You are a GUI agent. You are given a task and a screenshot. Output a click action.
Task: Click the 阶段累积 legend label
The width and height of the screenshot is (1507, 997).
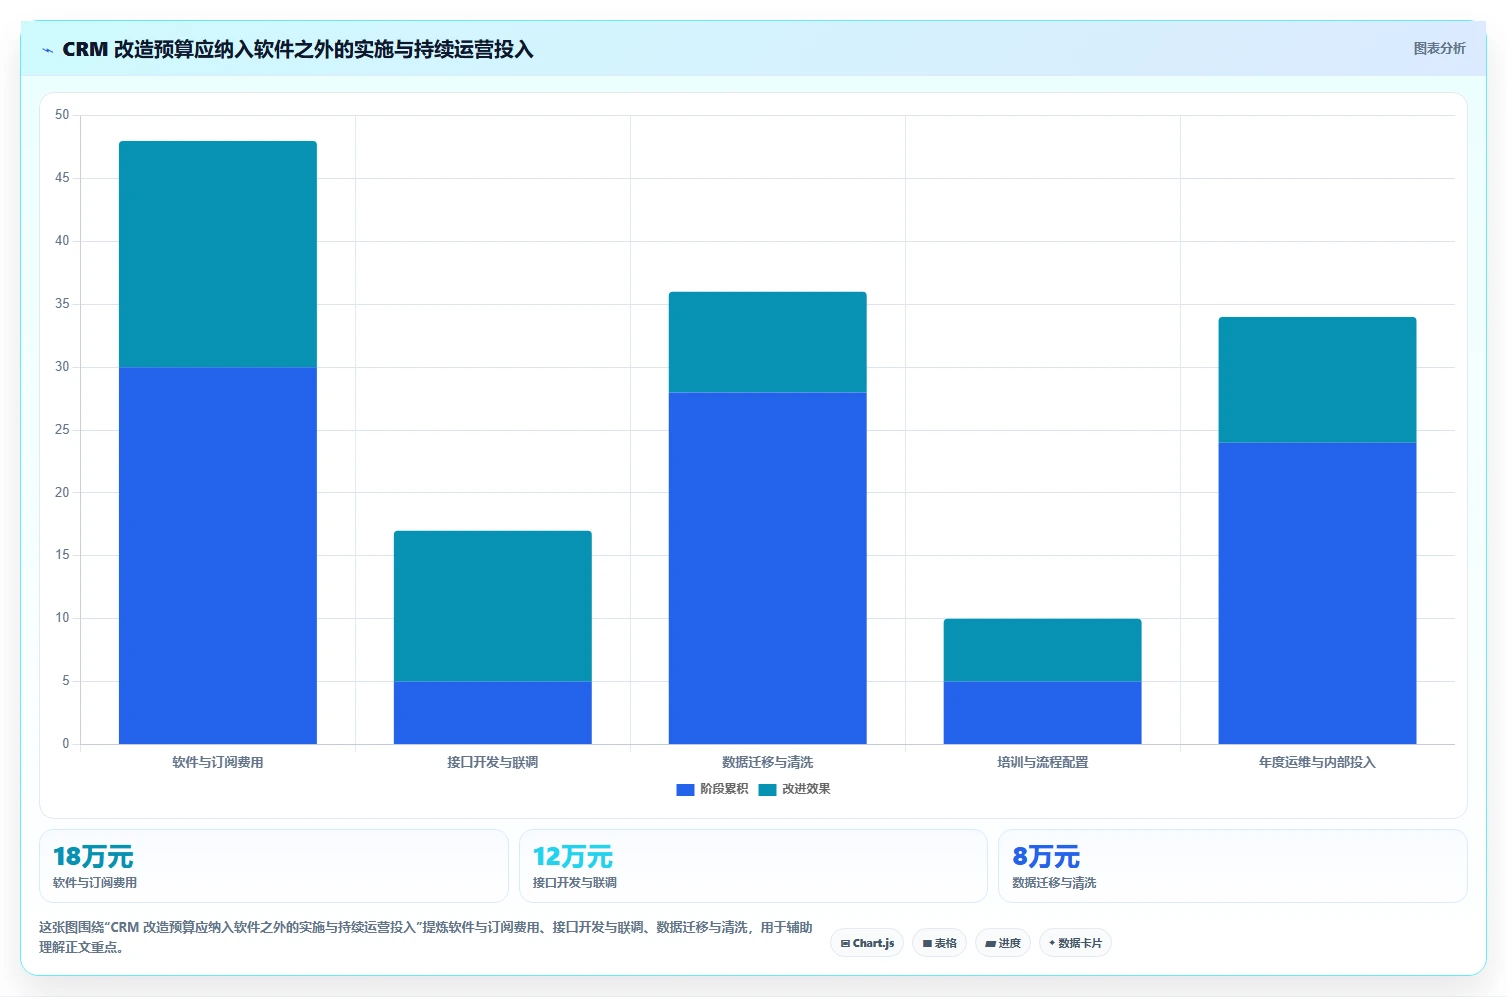pos(724,789)
